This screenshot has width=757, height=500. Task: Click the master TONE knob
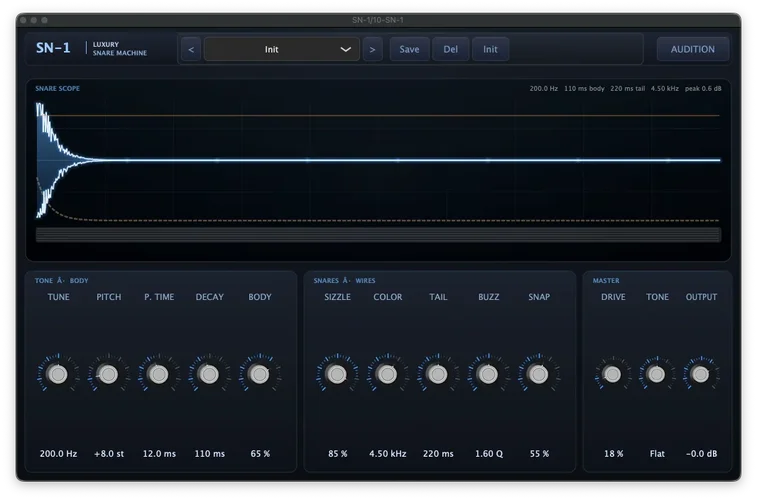pyautogui.click(x=657, y=374)
